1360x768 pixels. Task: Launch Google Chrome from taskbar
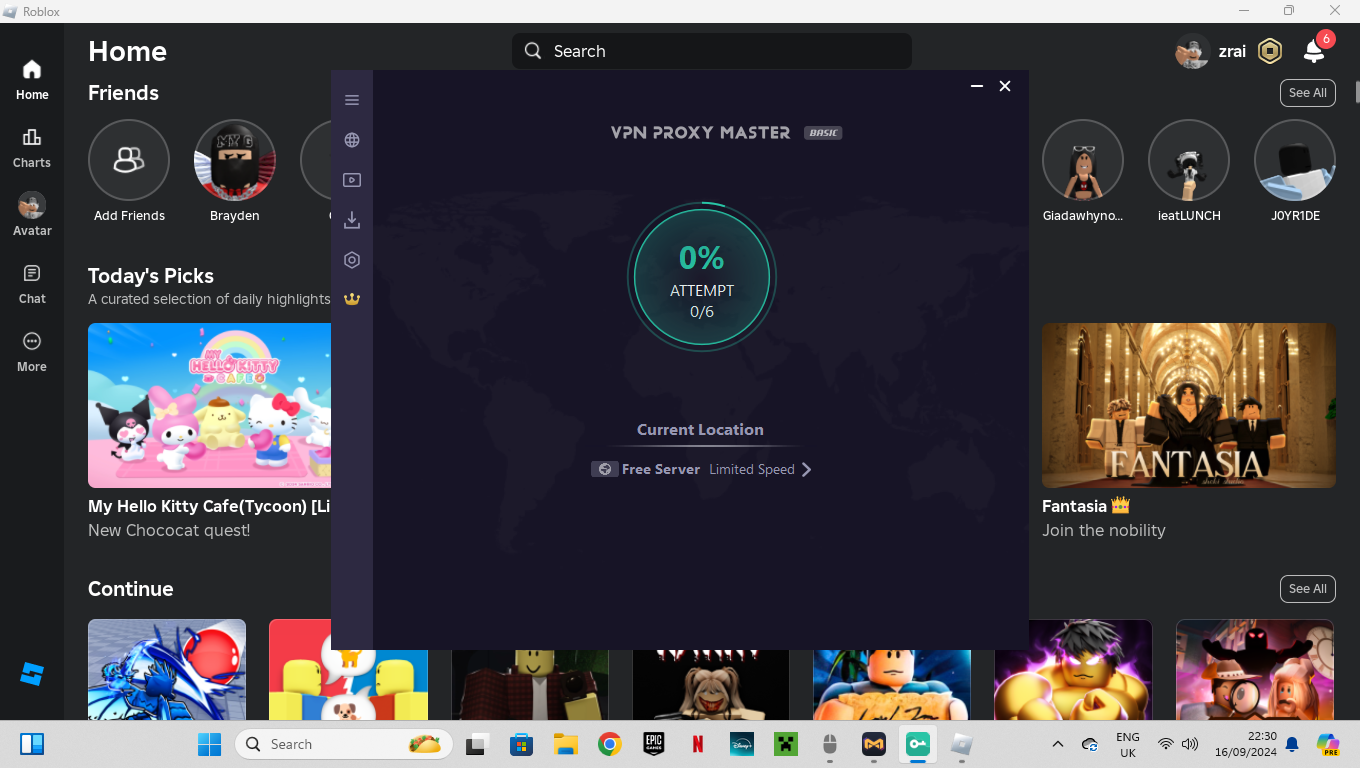609,744
